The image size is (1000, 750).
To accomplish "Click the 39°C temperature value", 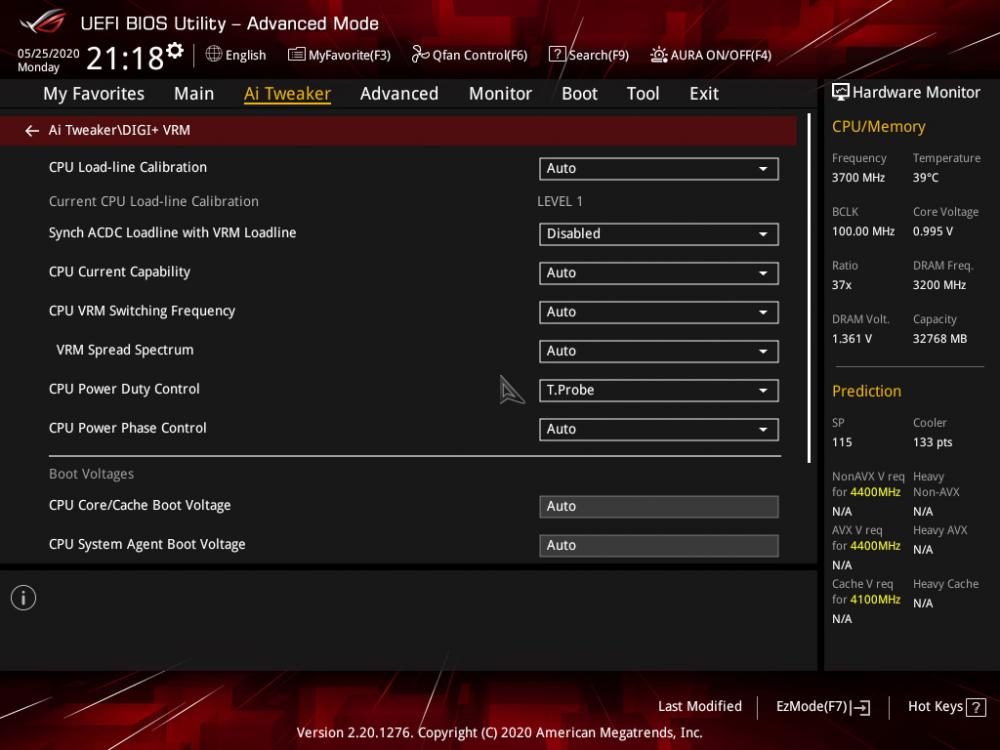I will tap(925, 178).
